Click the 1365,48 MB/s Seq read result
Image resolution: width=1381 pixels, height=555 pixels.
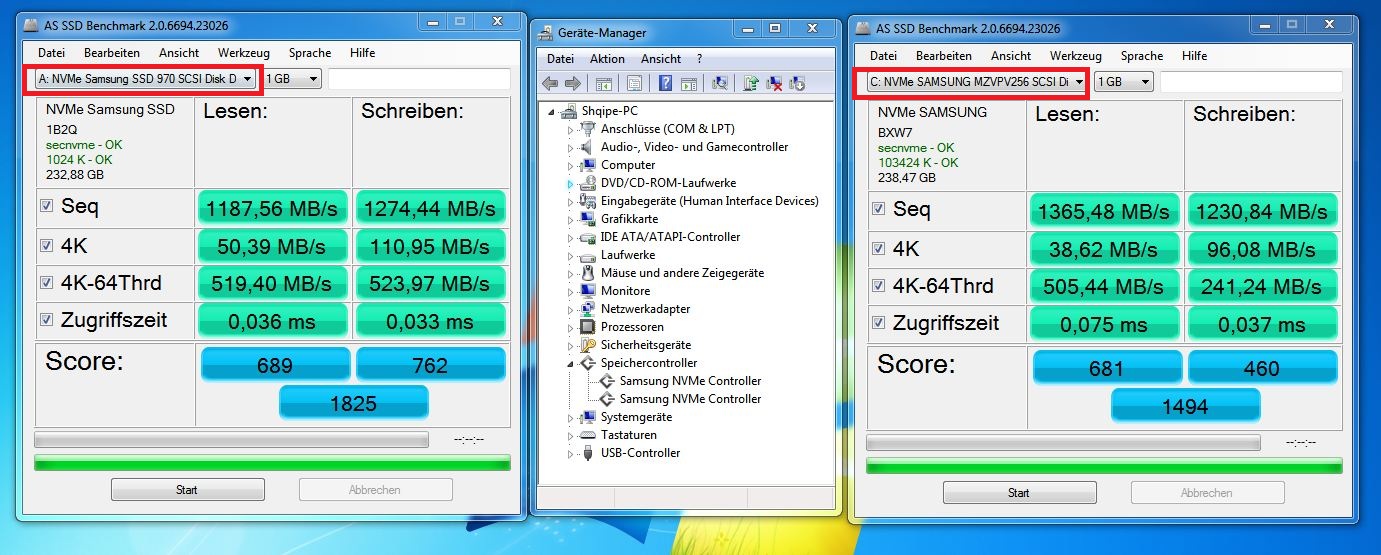pyautogui.click(x=1106, y=211)
